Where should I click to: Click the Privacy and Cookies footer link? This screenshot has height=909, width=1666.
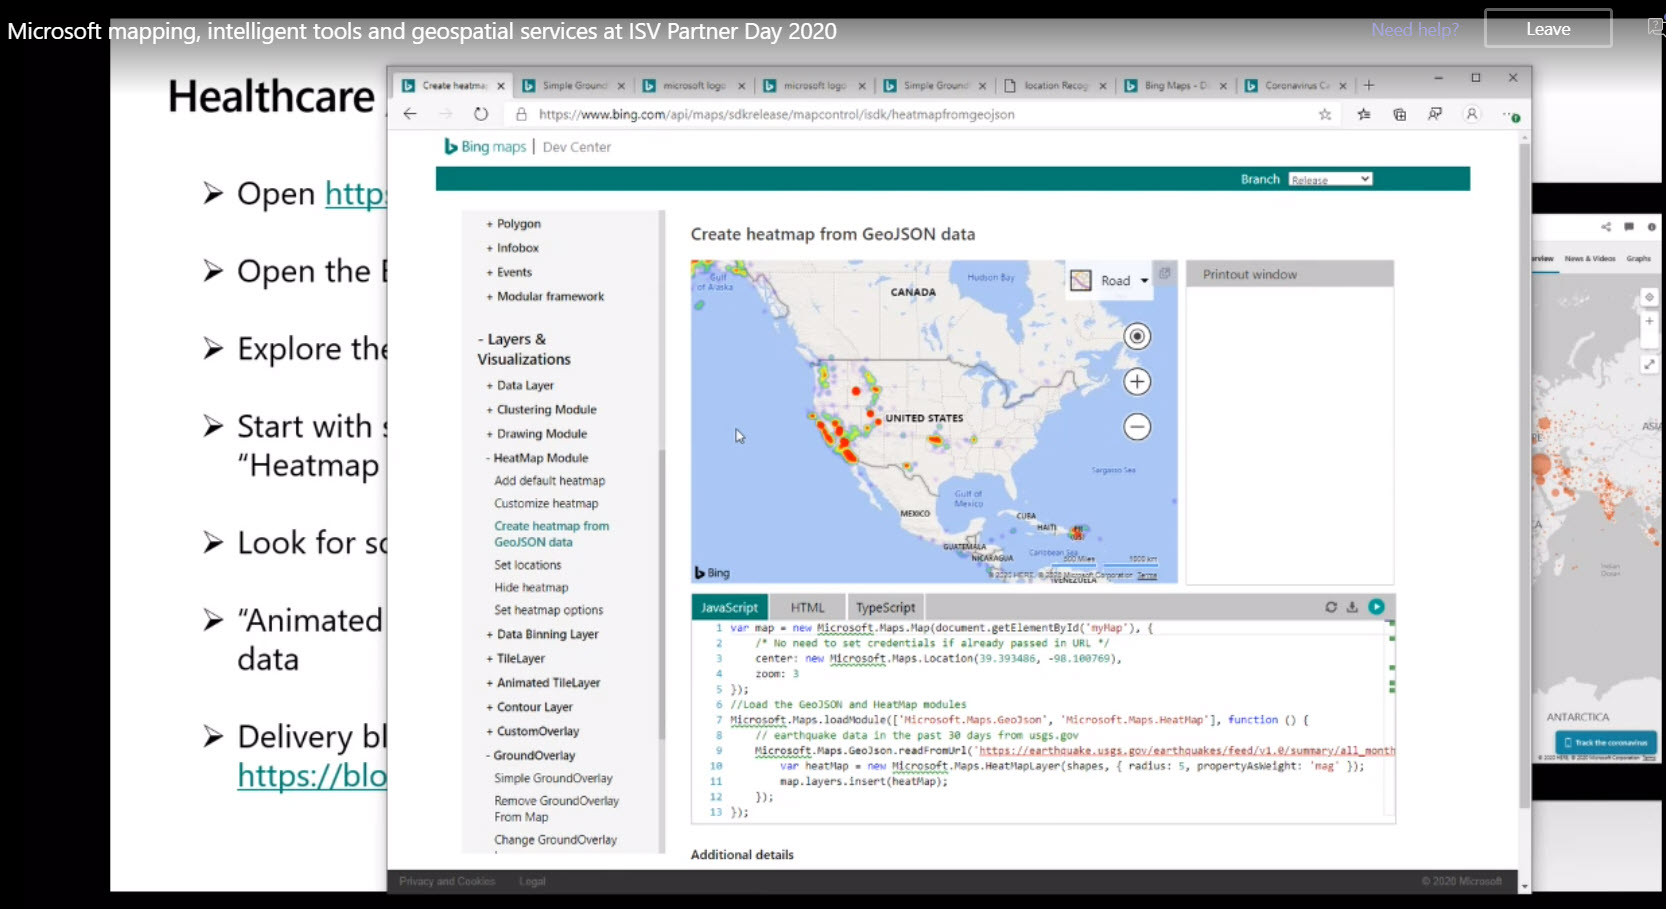(447, 881)
